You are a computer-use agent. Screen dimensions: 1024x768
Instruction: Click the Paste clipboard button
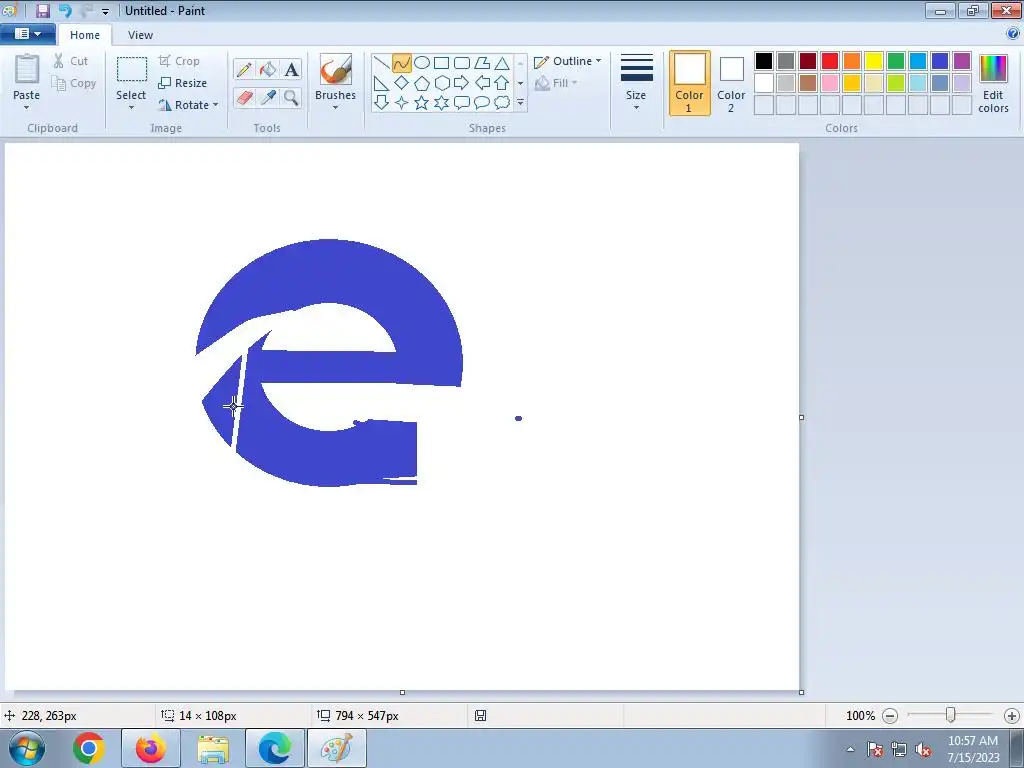[27, 76]
